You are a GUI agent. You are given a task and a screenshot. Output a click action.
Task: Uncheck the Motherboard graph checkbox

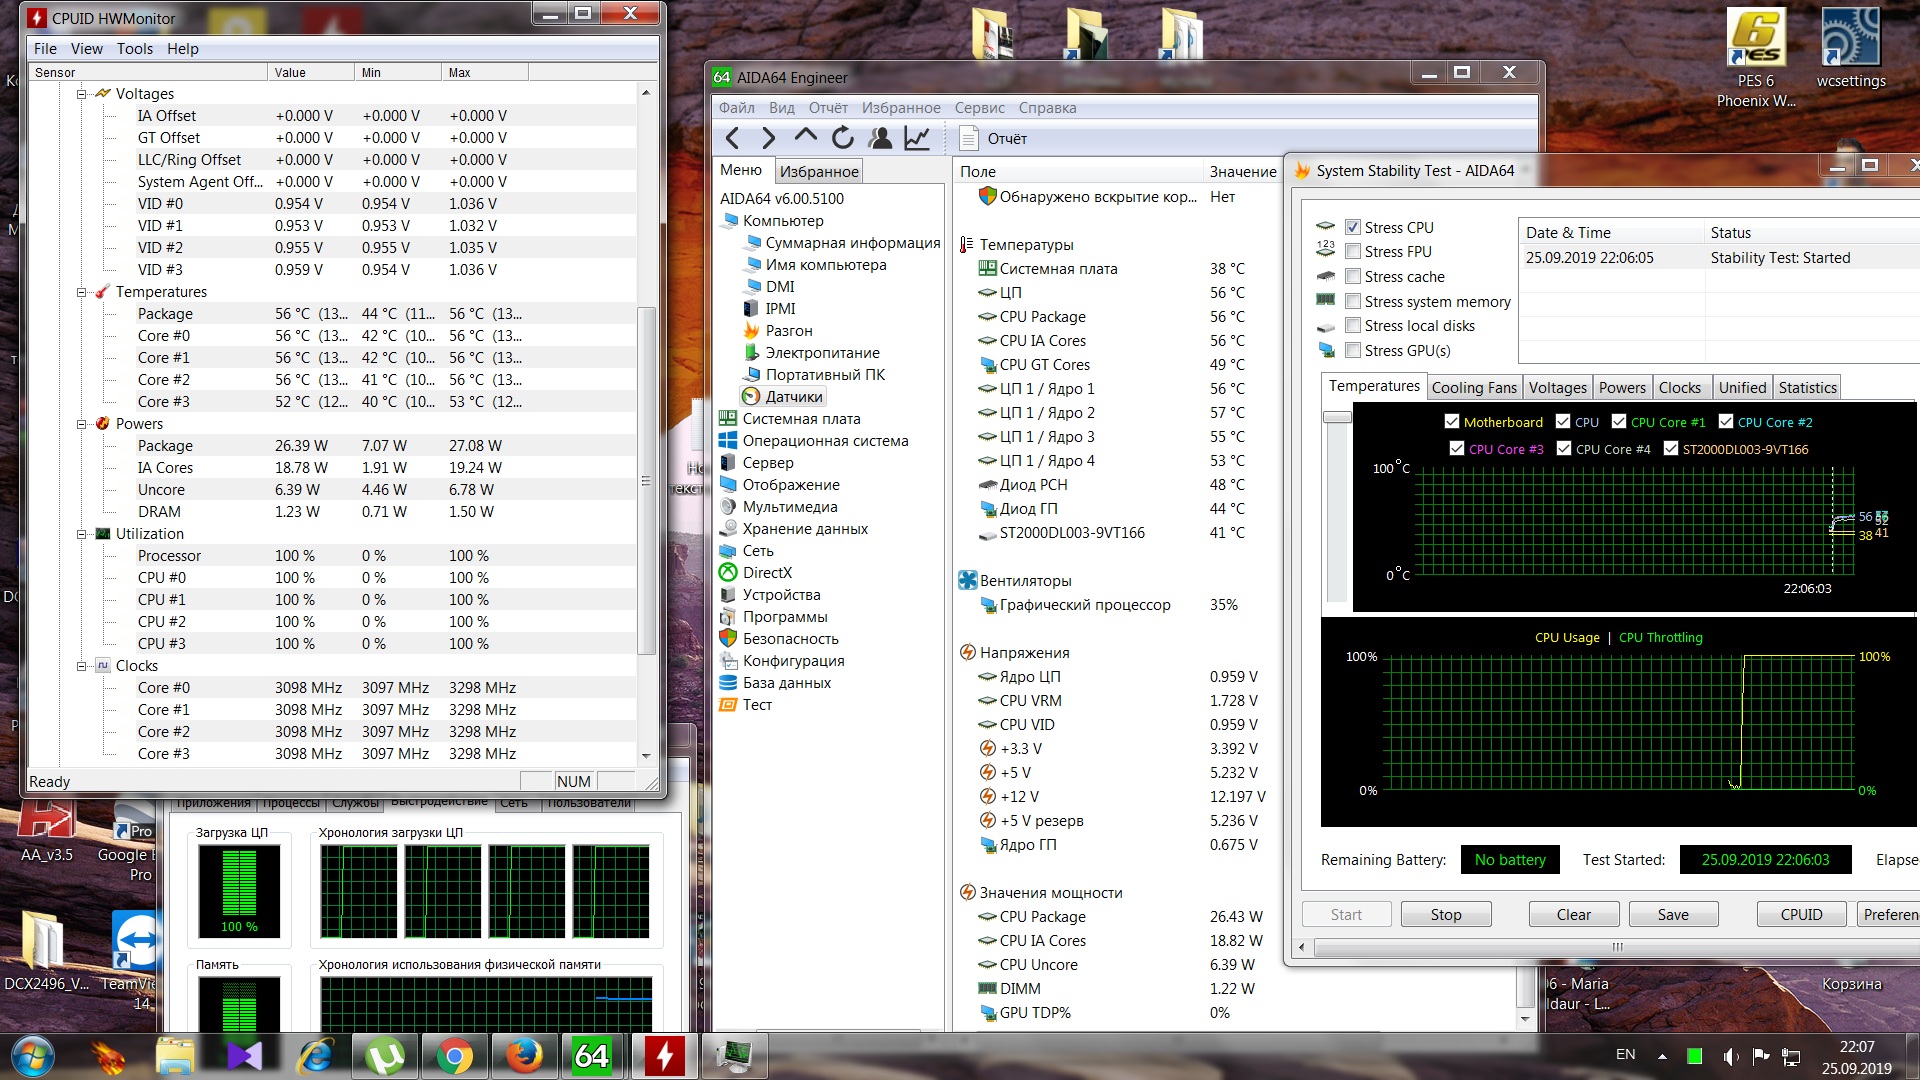pyautogui.click(x=1452, y=422)
